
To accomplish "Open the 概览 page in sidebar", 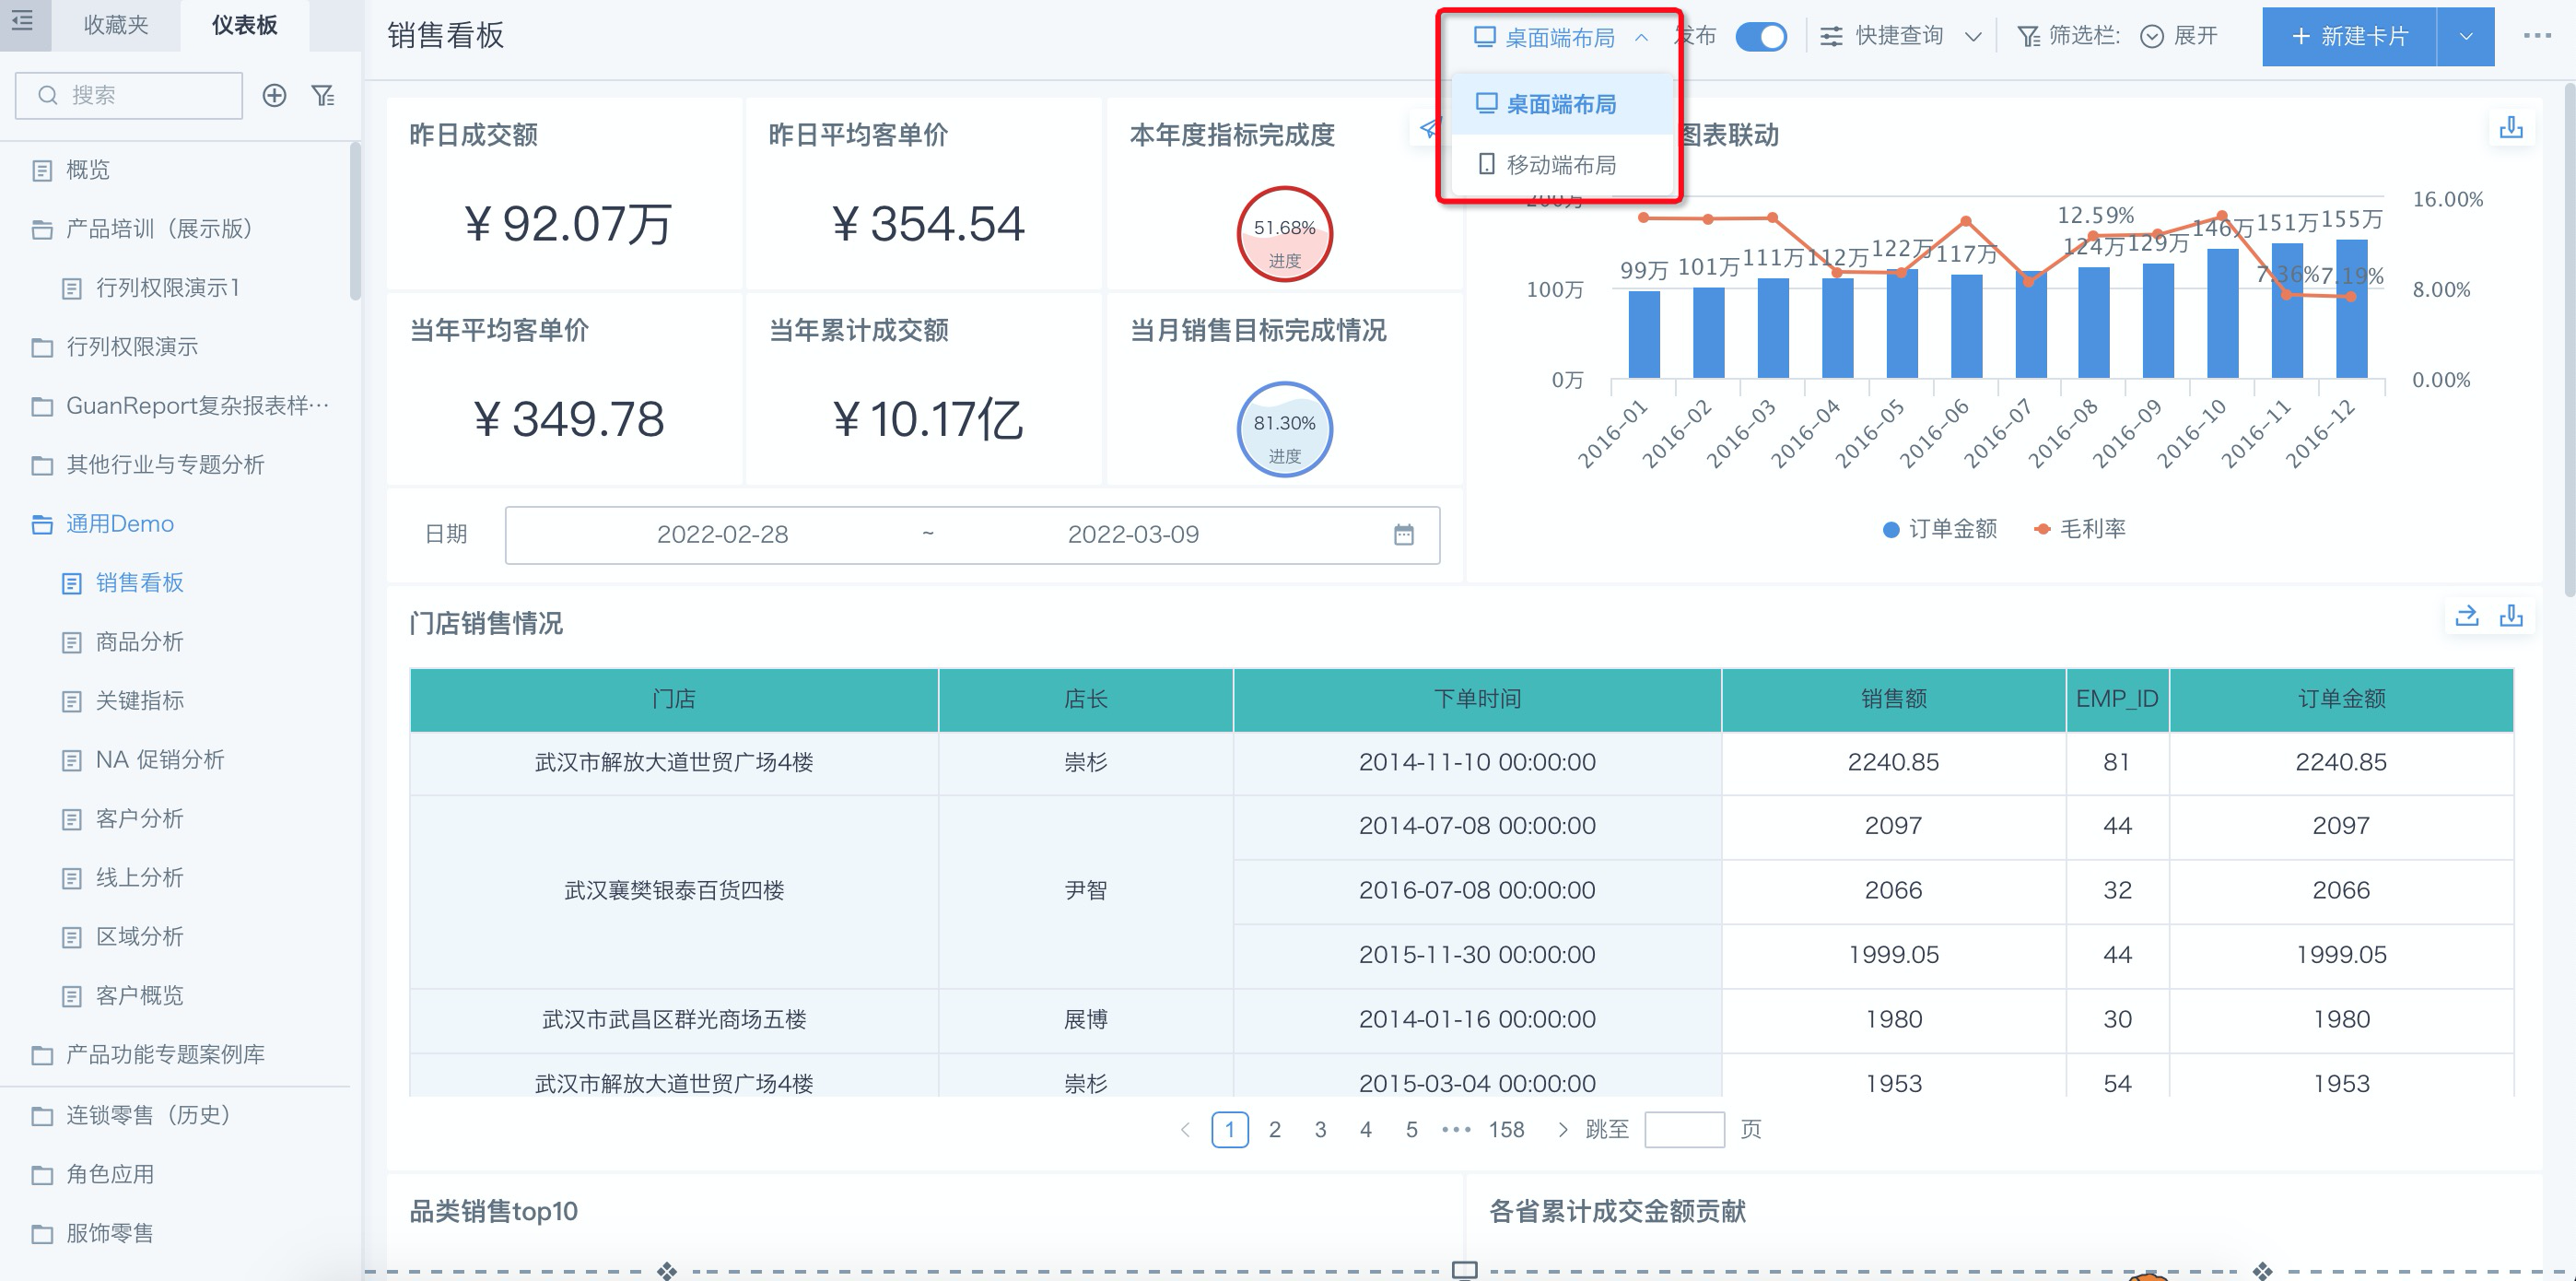I will coord(88,170).
